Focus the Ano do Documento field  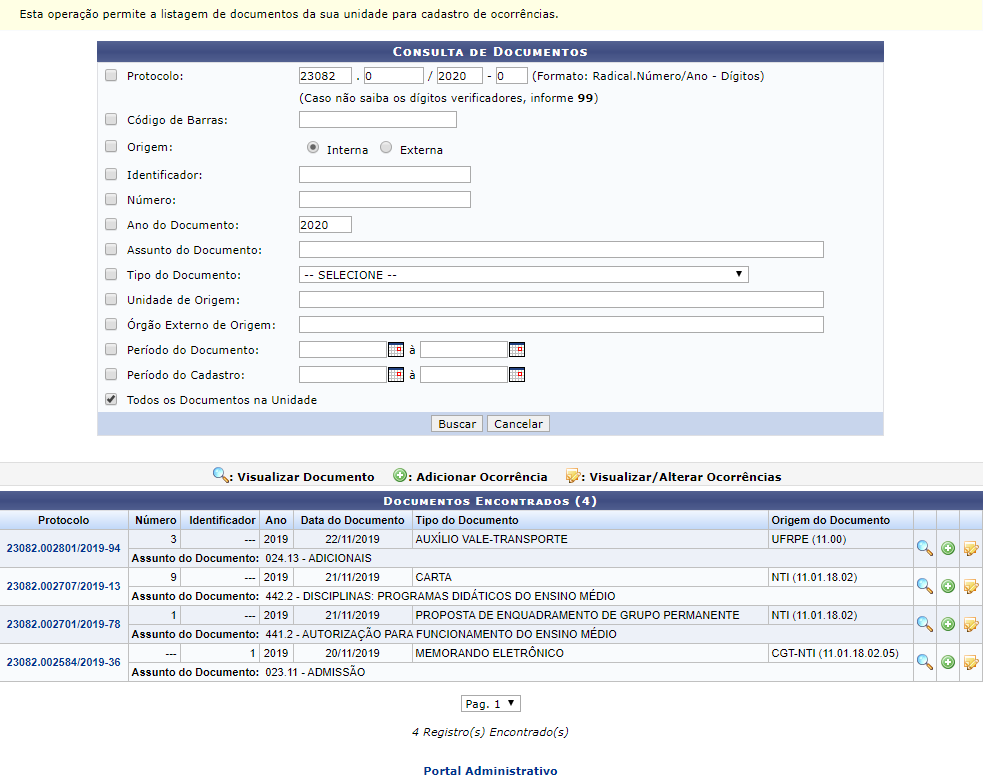click(x=325, y=224)
